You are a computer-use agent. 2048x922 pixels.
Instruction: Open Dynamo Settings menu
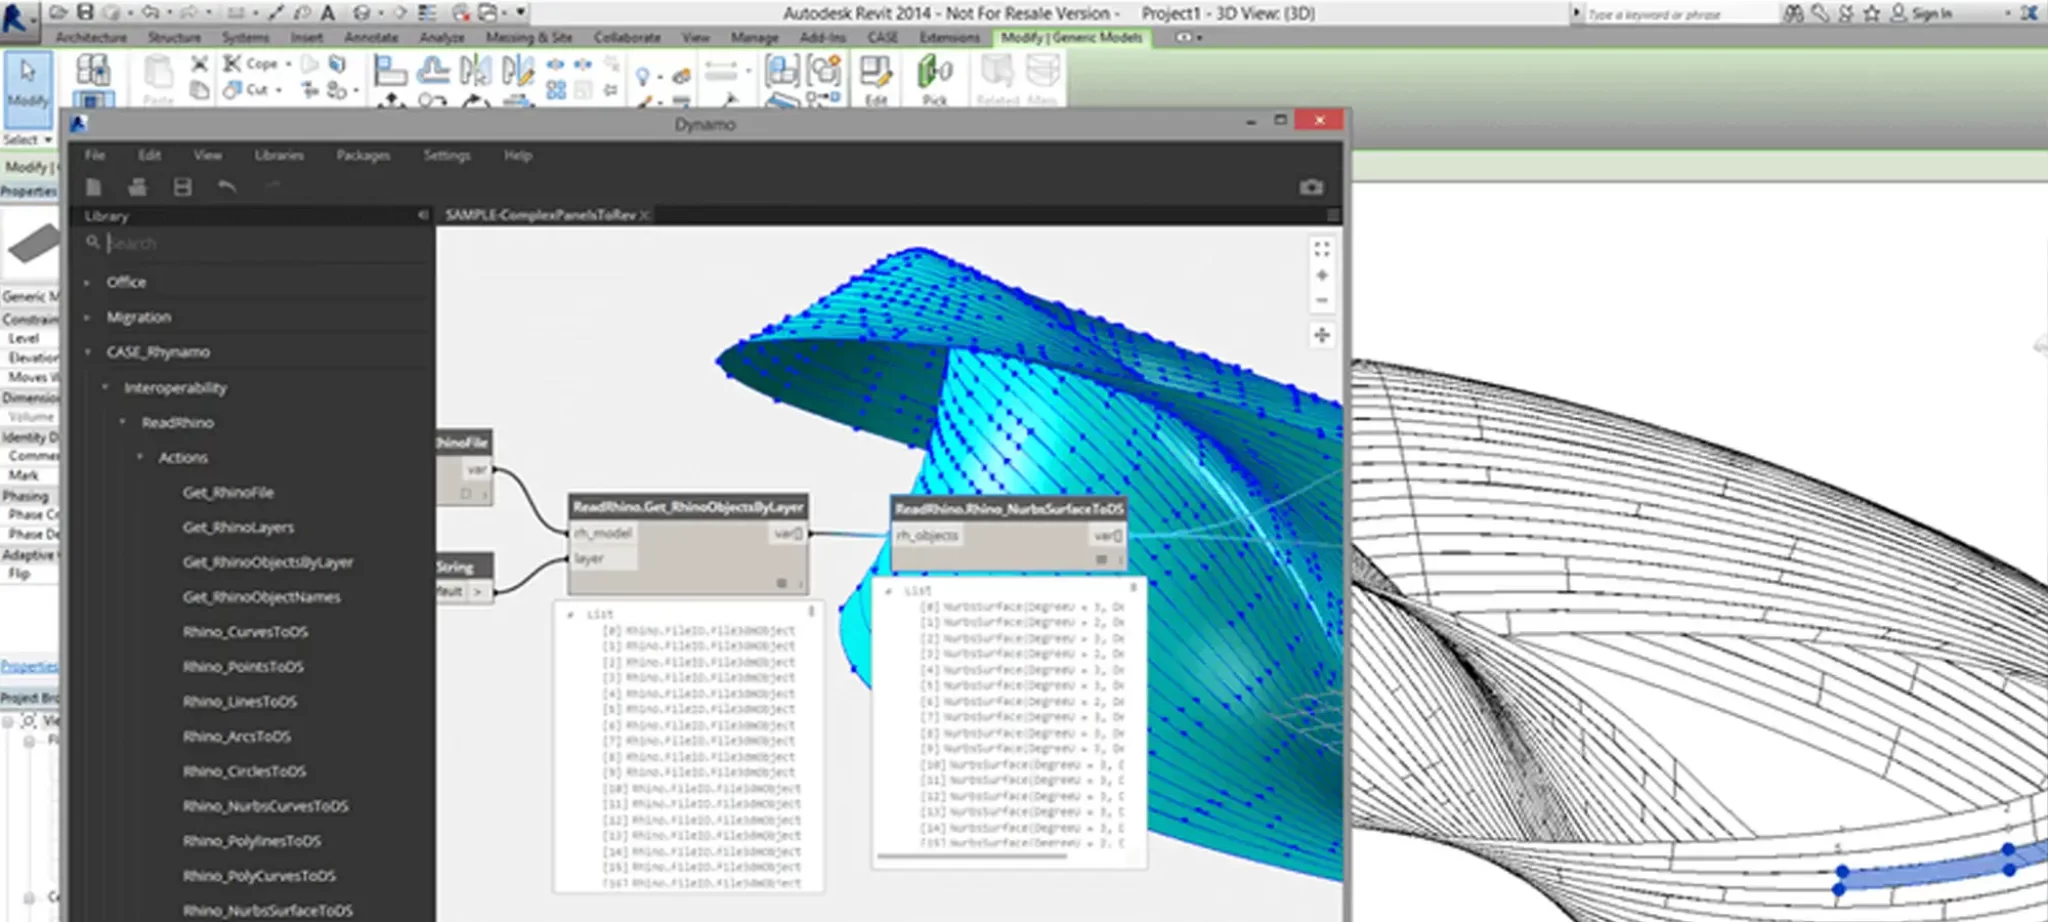[446, 155]
